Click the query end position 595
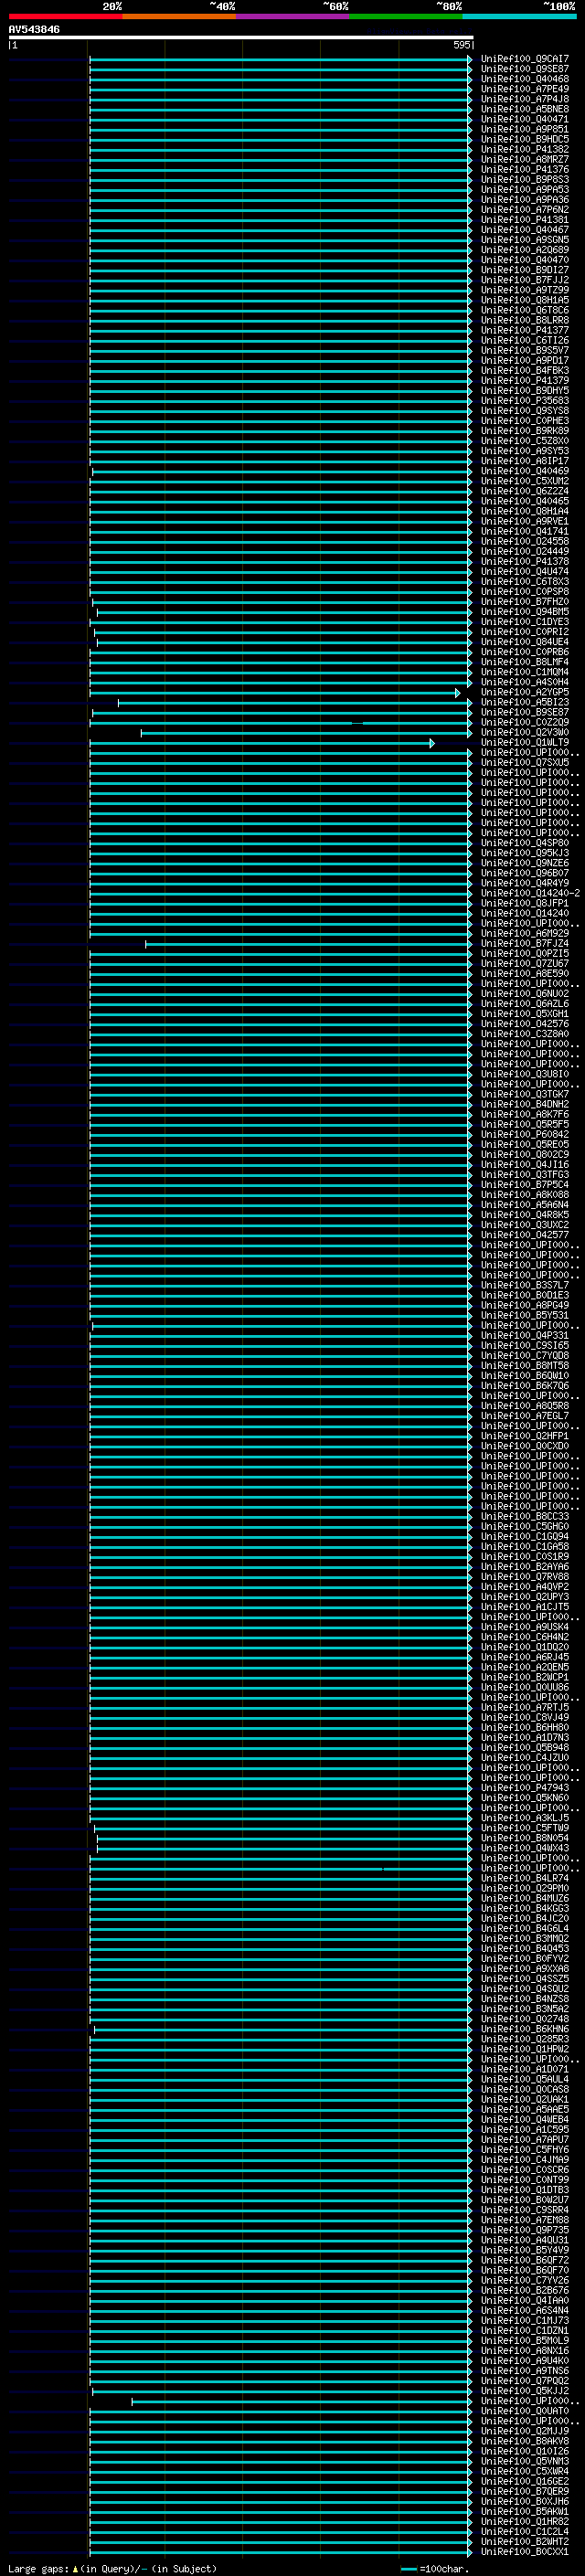Image resolution: width=585 pixels, height=2576 pixels. [x=462, y=45]
